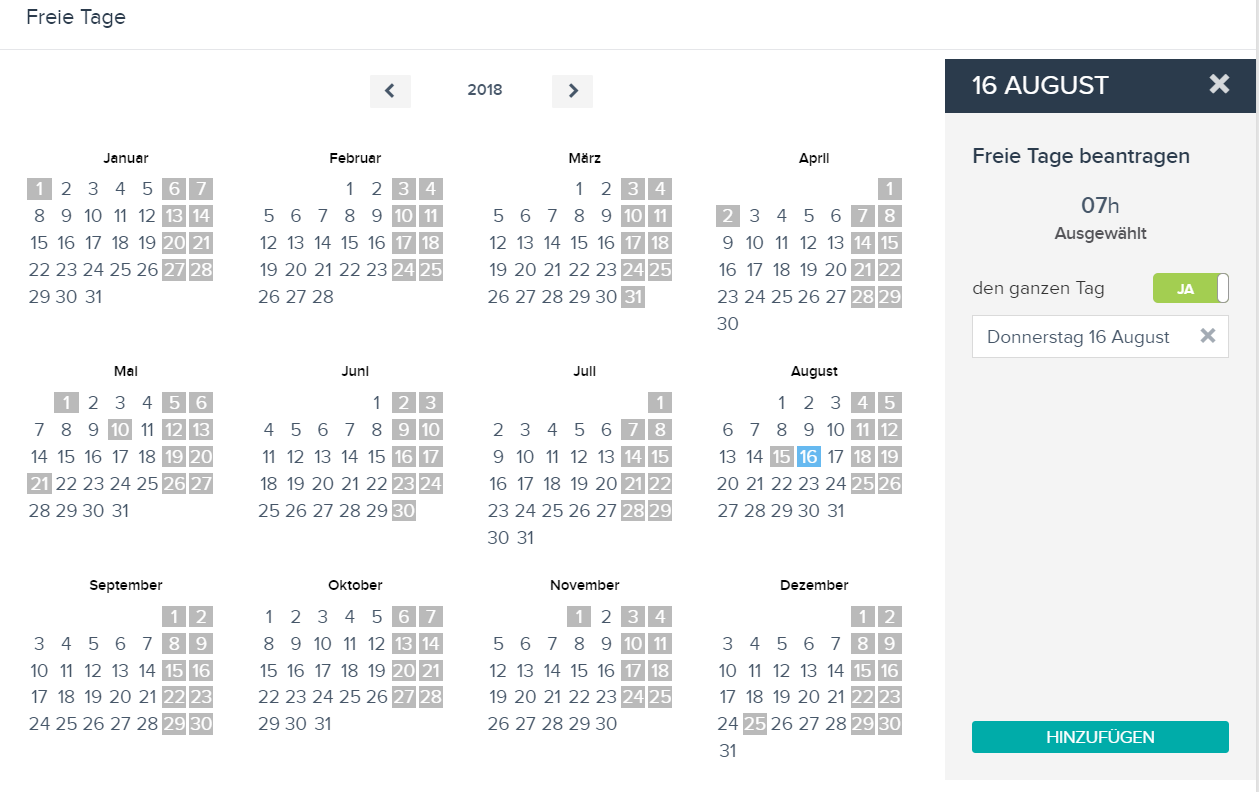Select 17 in the August calendar
Screen dimensions: 1259x792
click(836, 457)
